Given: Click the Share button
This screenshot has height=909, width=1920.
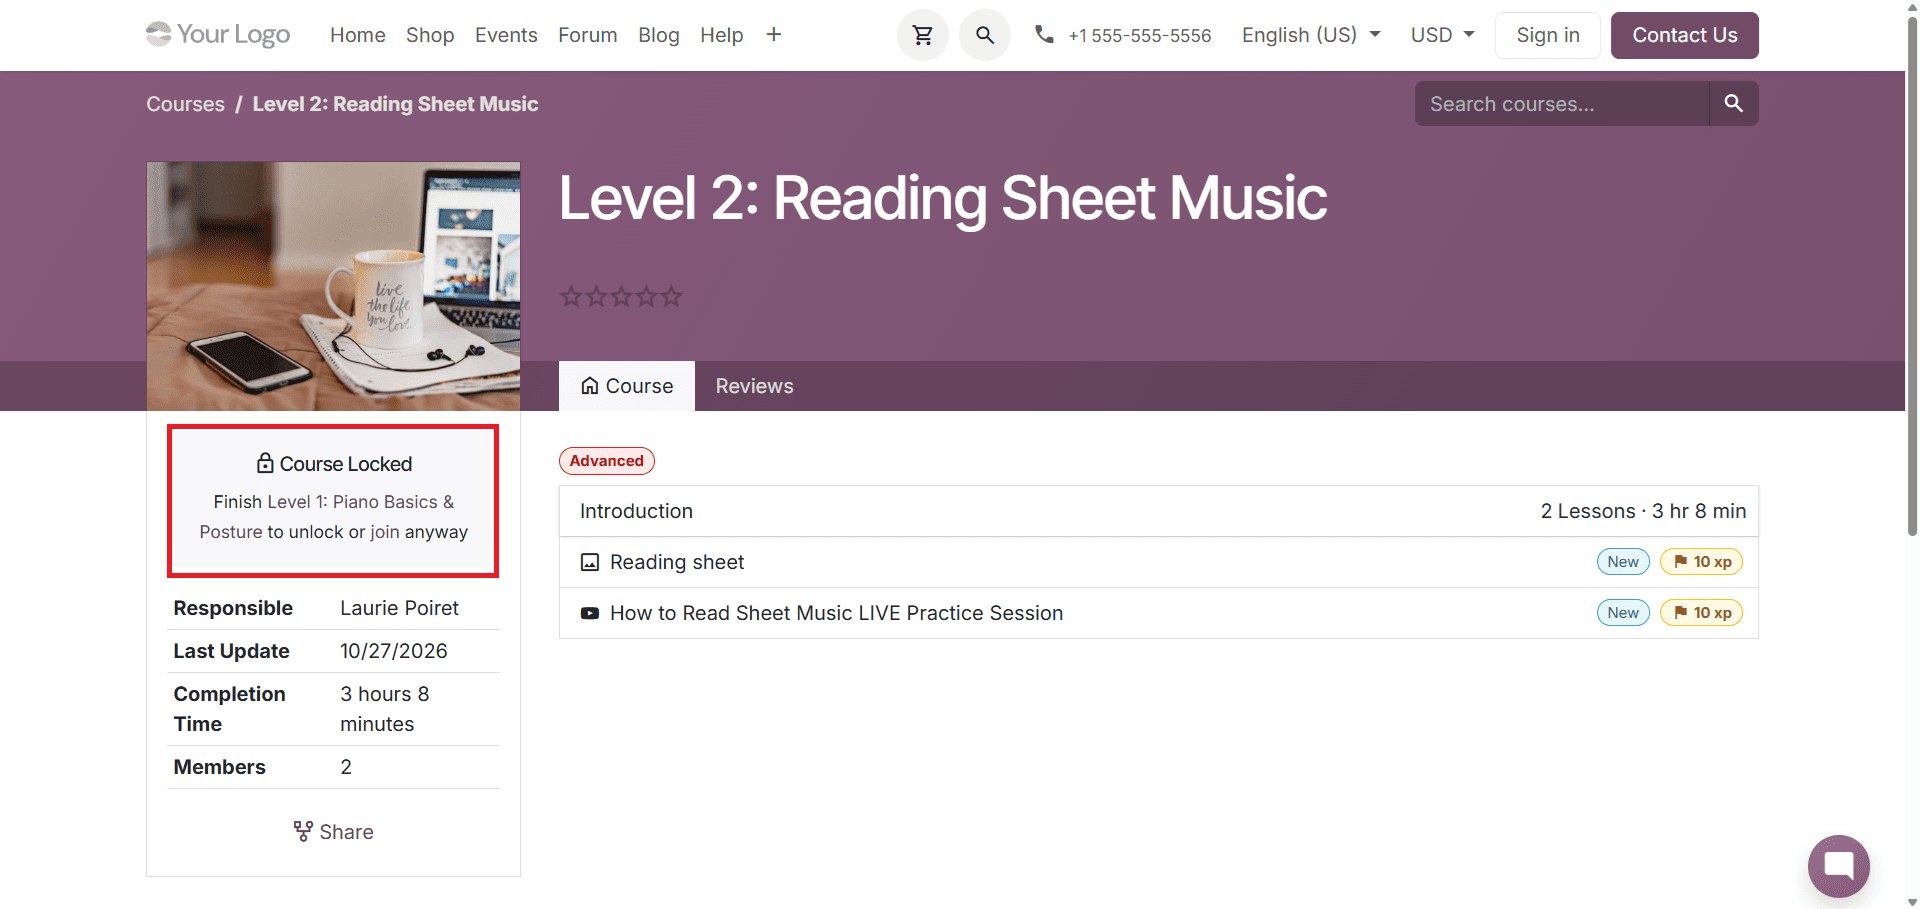Looking at the screenshot, I should (333, 832).
